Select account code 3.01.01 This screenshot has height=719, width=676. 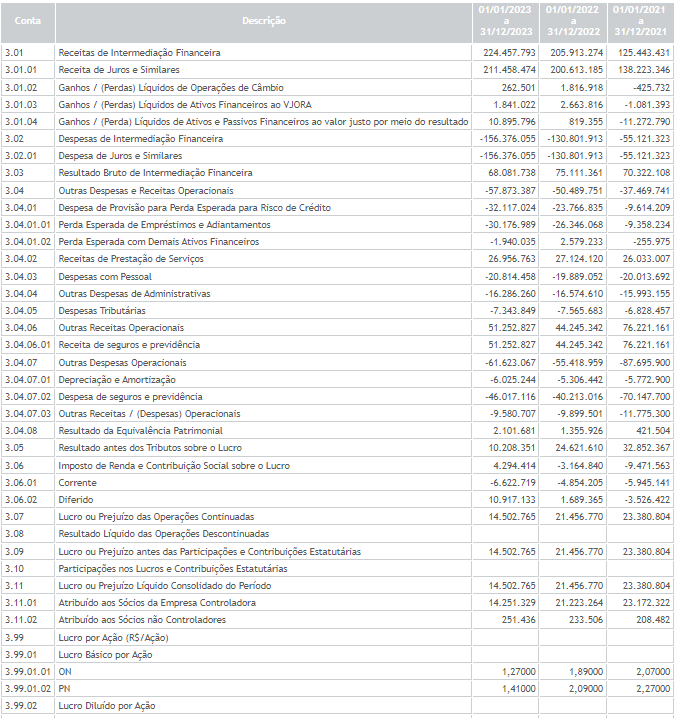21,70
